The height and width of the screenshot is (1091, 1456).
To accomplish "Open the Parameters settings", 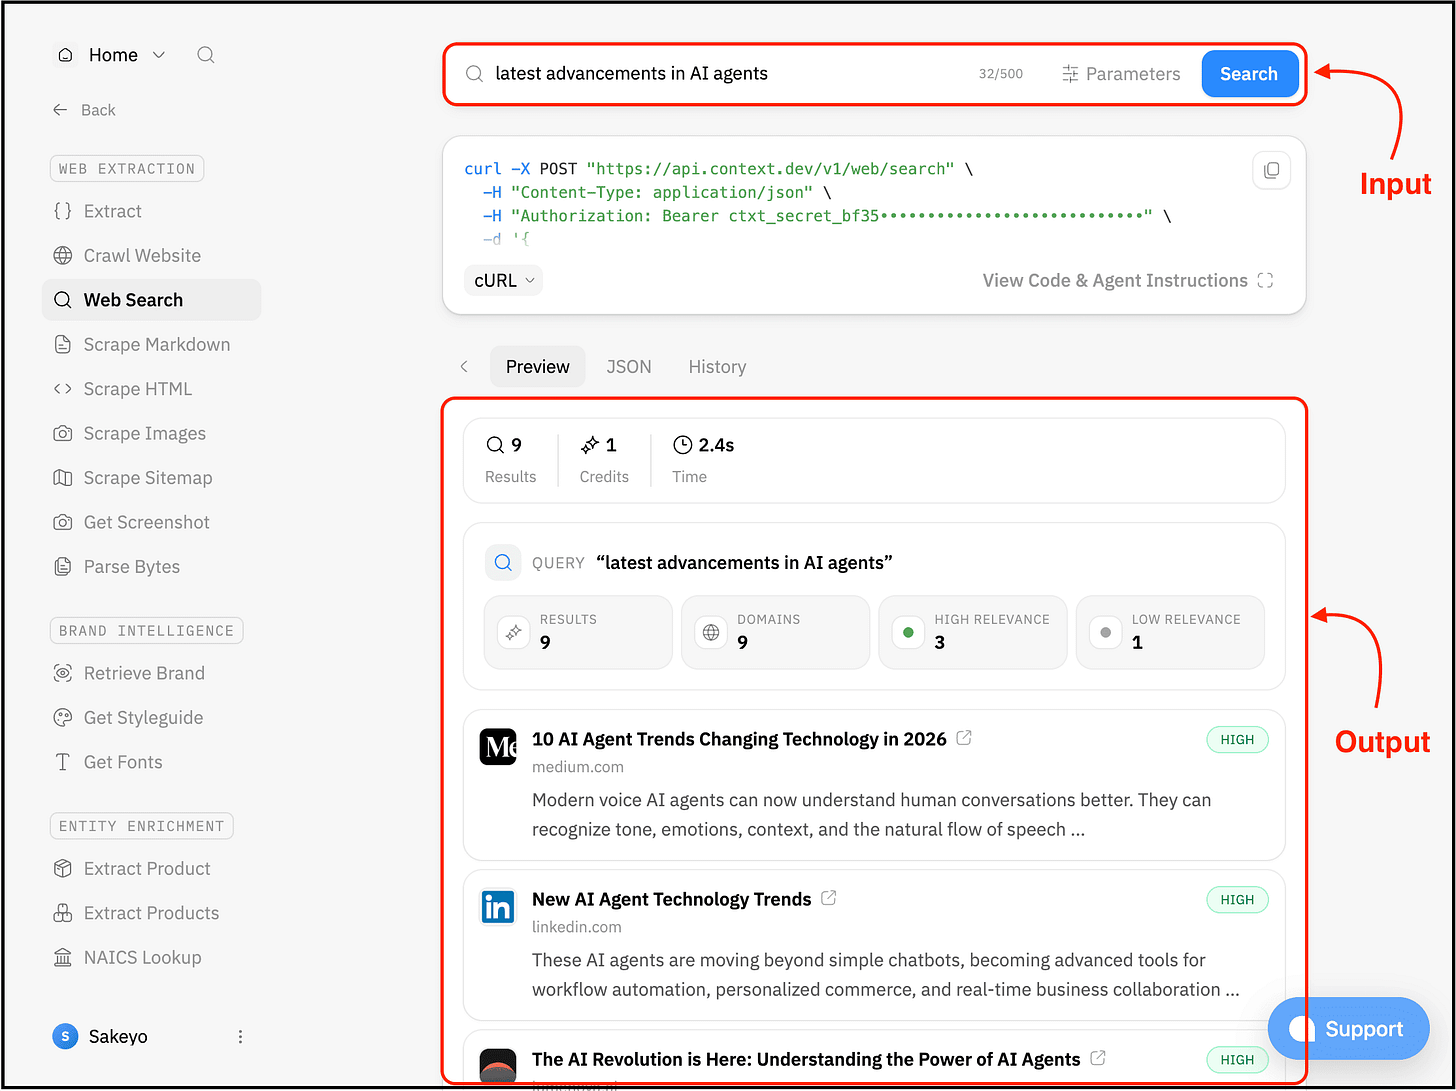I will tap(1121, 74).
